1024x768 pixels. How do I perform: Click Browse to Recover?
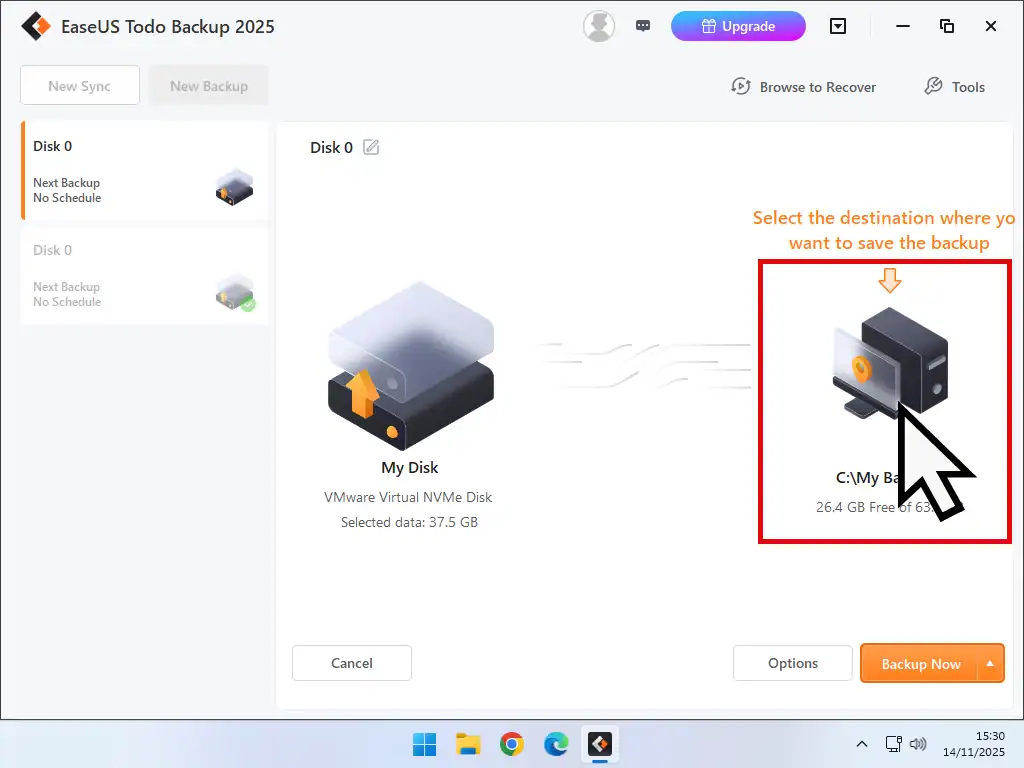point(803,87)
